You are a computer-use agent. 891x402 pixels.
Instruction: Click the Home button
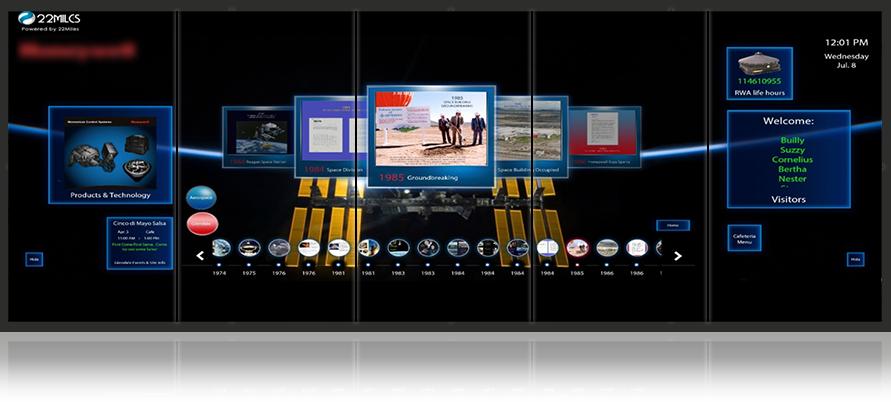(673, 225)
